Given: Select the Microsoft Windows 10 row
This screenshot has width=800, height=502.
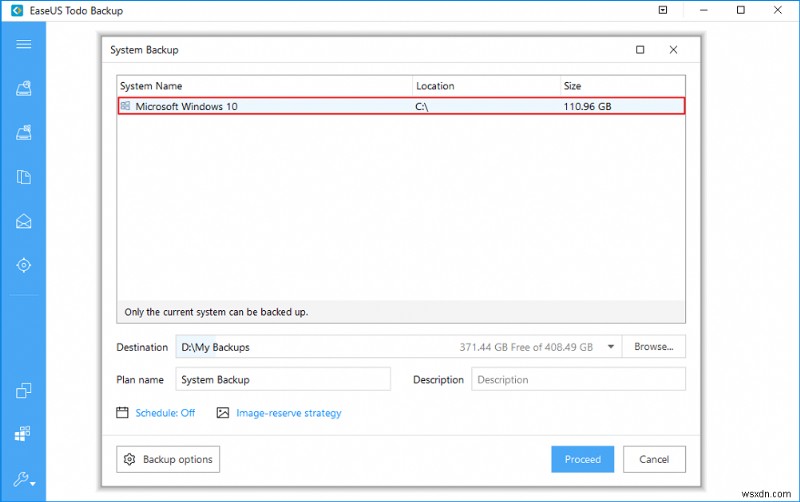Looking at the screenshot, I should click(401, 106).
